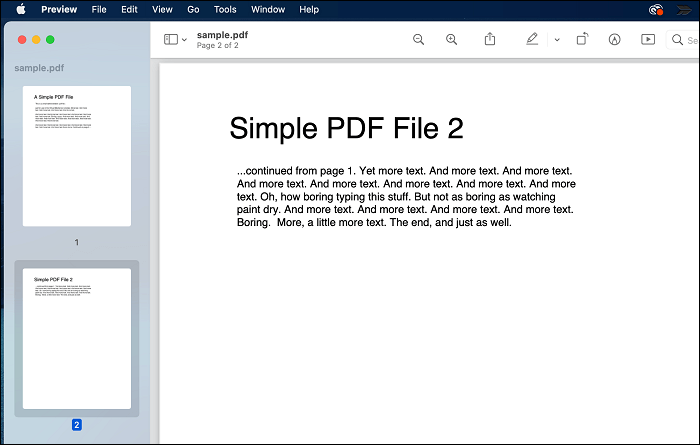Rotate the page using the Rotate icon
700x445 pixels.
(x=582, y=39)
